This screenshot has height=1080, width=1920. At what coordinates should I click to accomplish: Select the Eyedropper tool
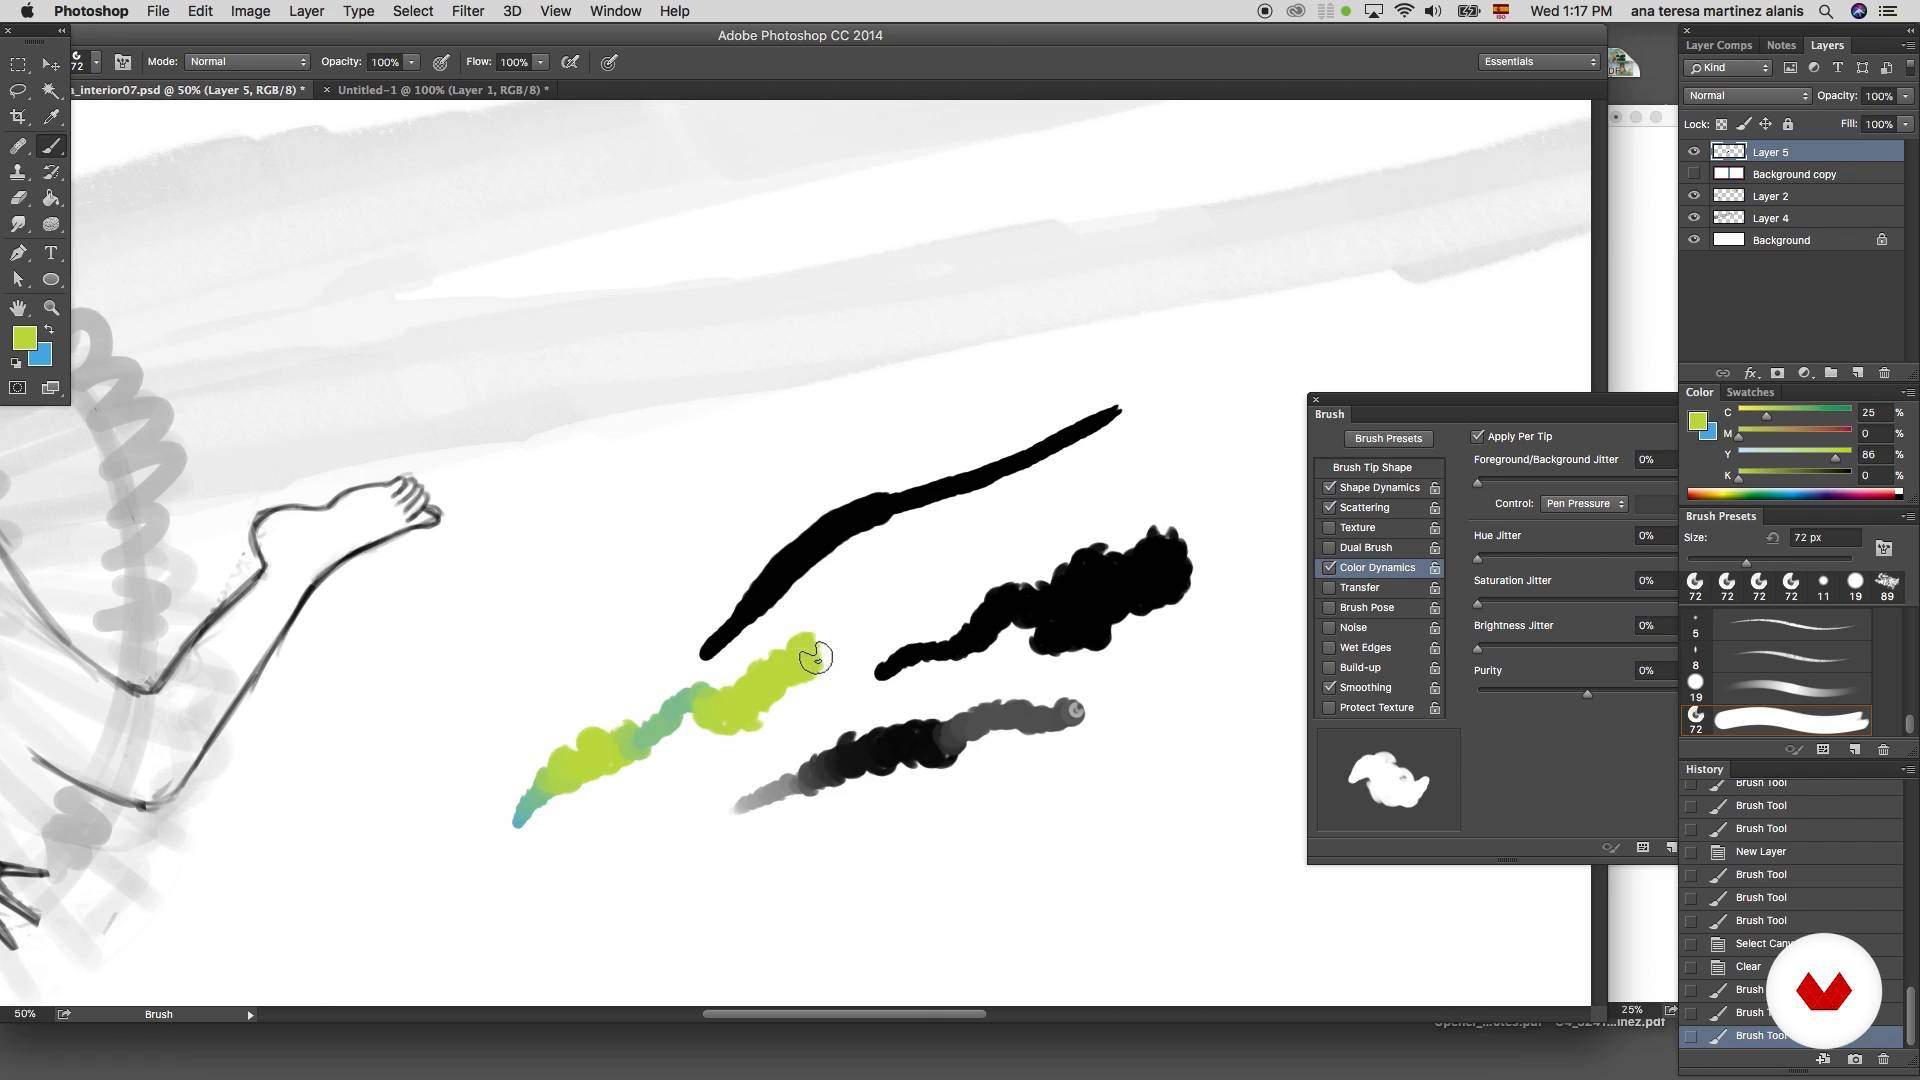click(51, 117)
